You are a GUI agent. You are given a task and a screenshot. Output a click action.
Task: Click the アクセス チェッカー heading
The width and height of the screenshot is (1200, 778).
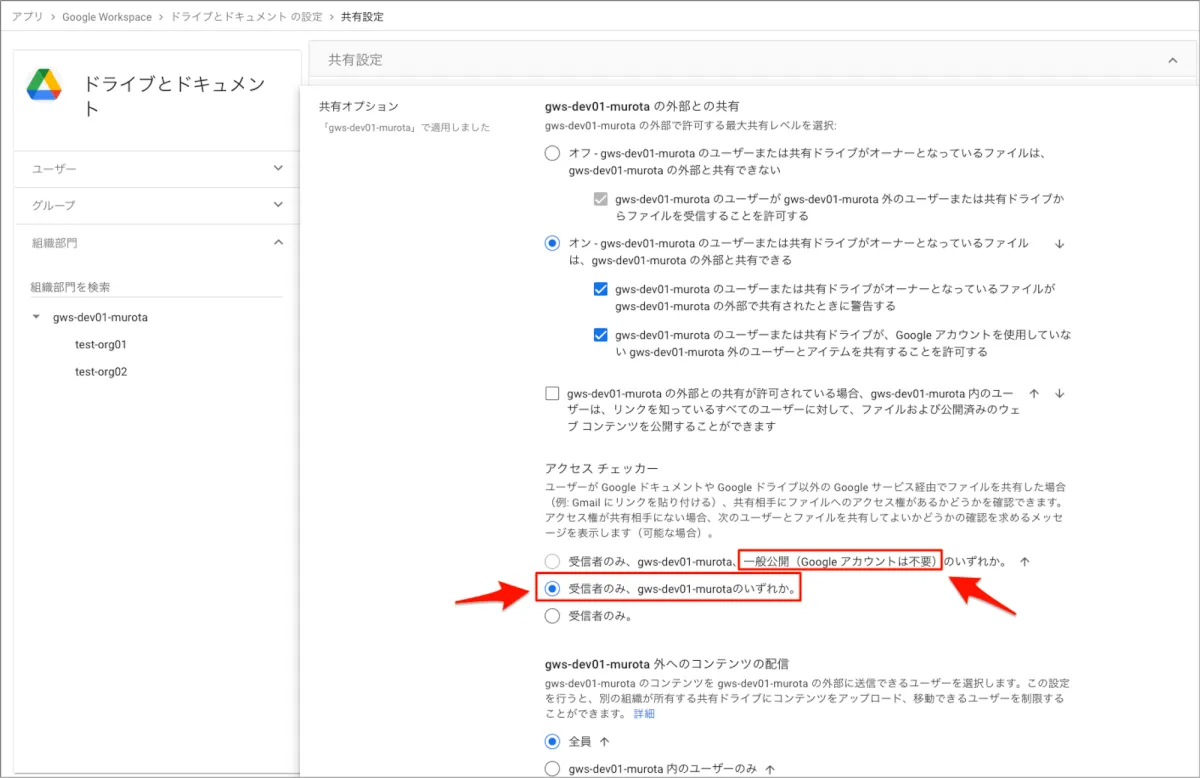click(600, 467)
